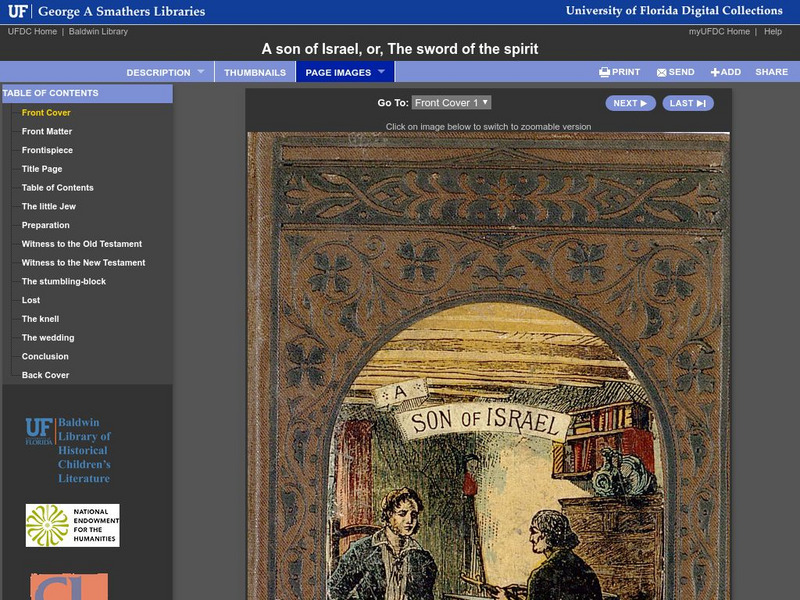Click the Share button

[771, 72]
